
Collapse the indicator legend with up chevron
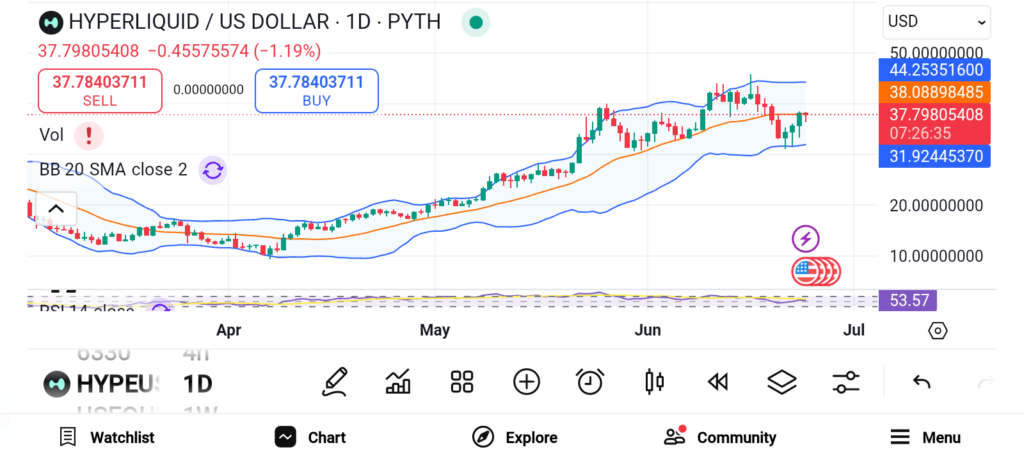pos(56,209)
